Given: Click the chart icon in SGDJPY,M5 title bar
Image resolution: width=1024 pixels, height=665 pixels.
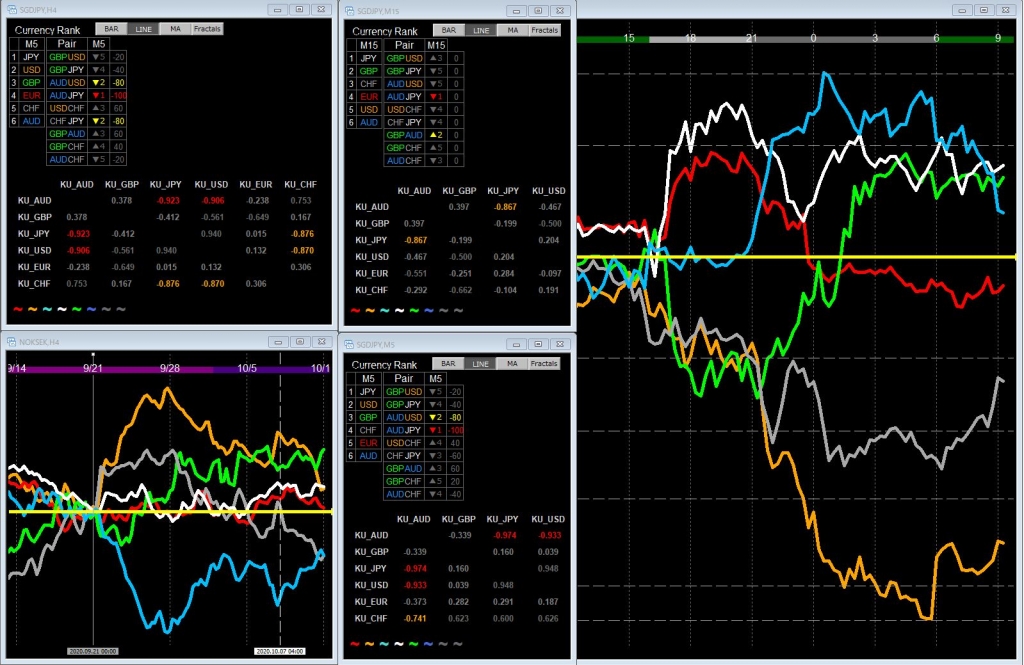Looking at the screenshot, I should [351, 344].
